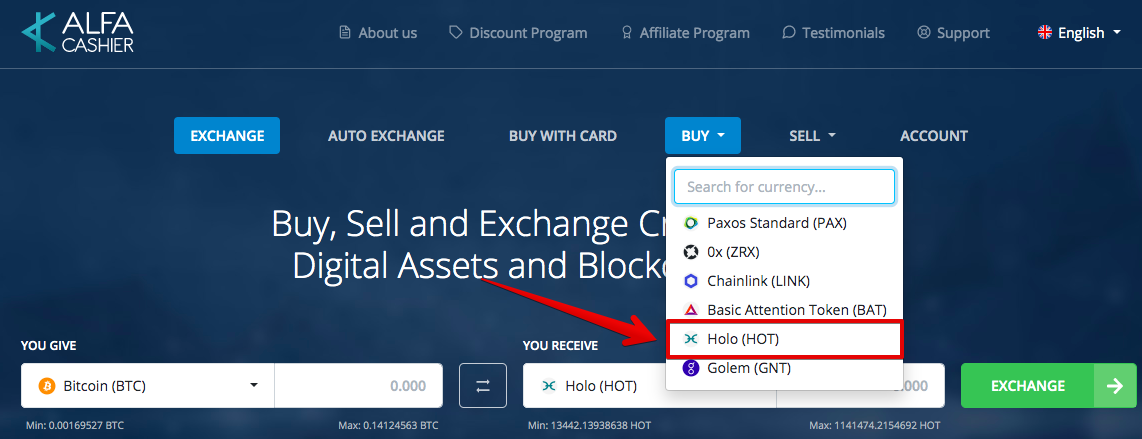Click the You Give amount input field
This screenshot has height=439, width=1142.
[358, 386]
